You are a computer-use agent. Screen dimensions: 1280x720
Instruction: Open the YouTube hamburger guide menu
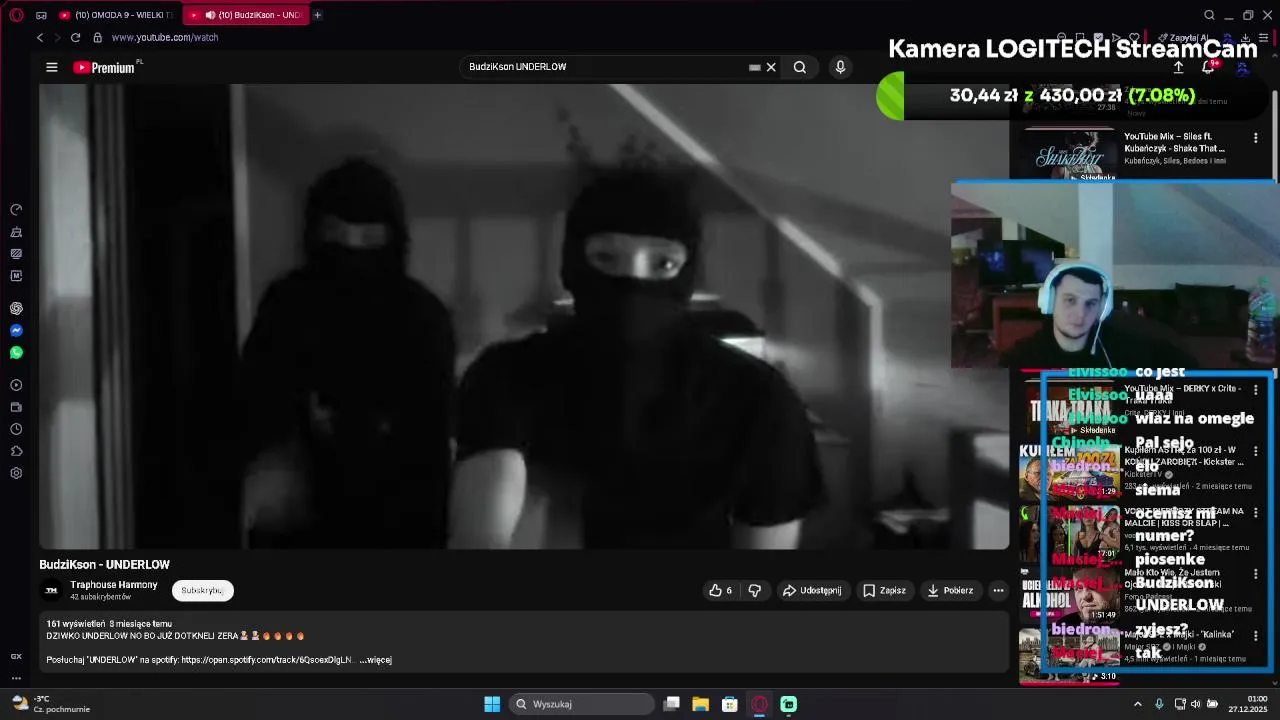pyautogui.click(x=52, y=67)
